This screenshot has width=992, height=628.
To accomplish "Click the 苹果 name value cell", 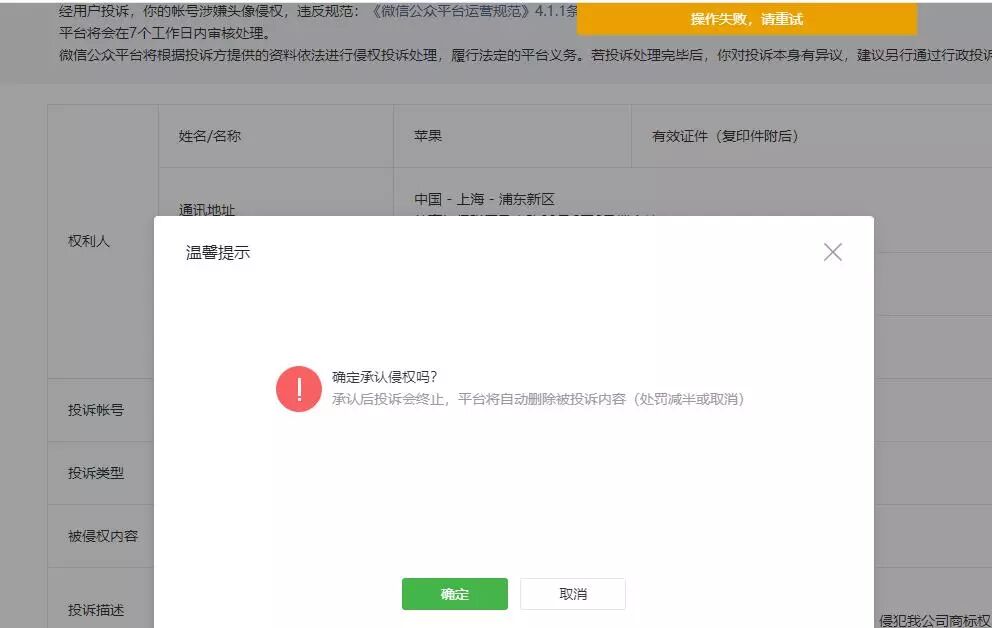I will [x=512, y=136].
